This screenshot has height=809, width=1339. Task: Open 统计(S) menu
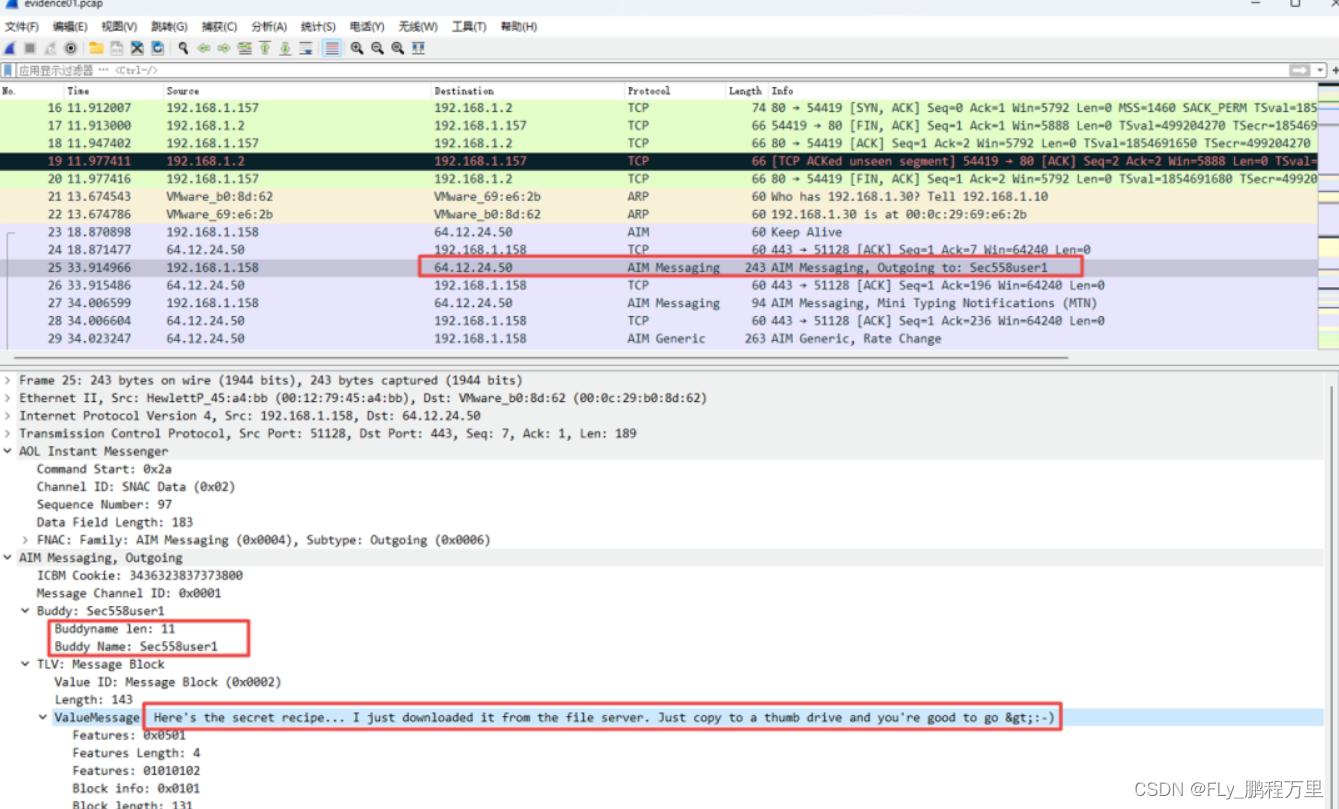tap(318, 26)
